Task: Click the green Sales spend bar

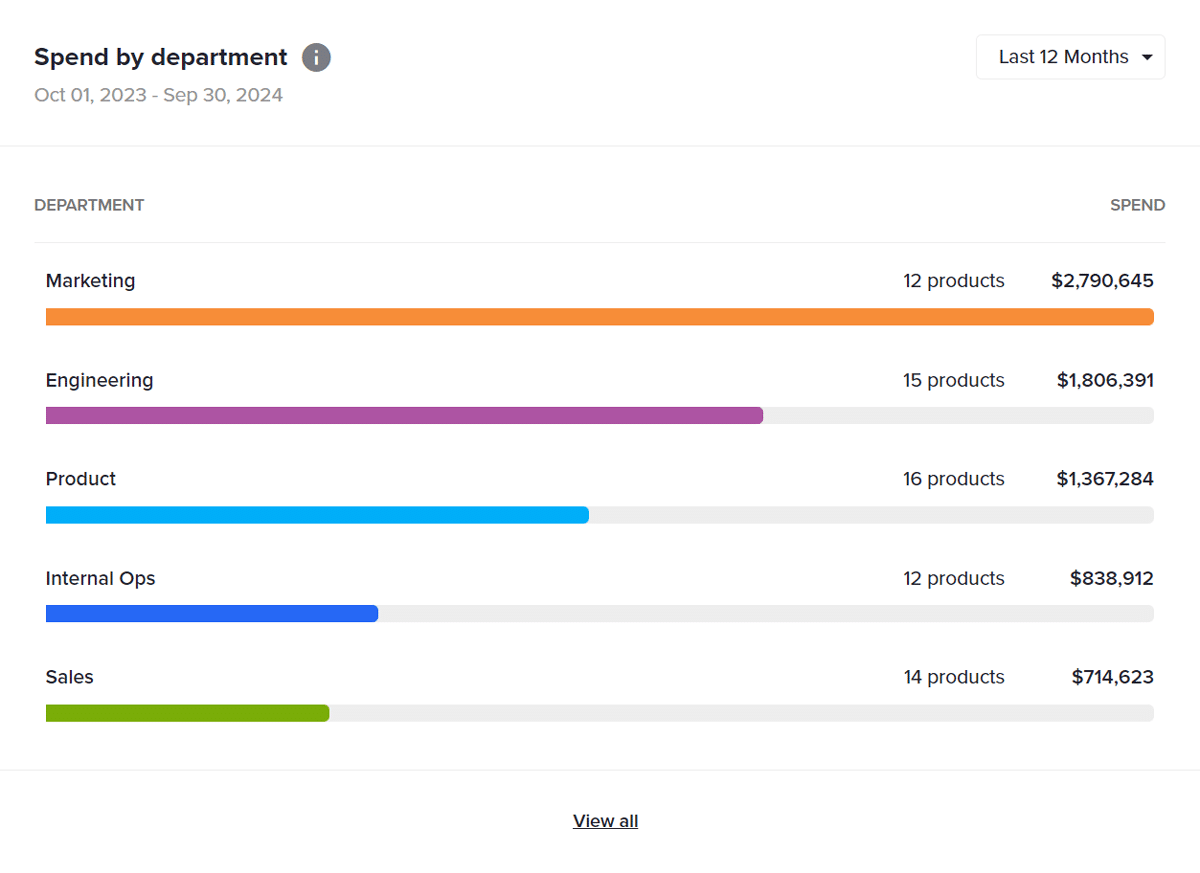Action: coord(187,713)
